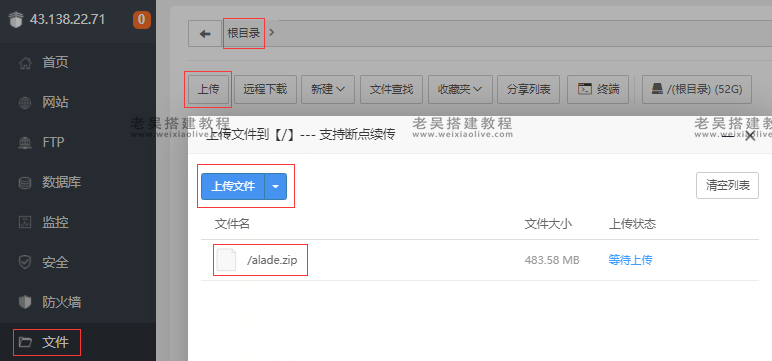Click the disk drive icon beside /(根目录)
Screen dimensions: 772x361
[657, 89]
